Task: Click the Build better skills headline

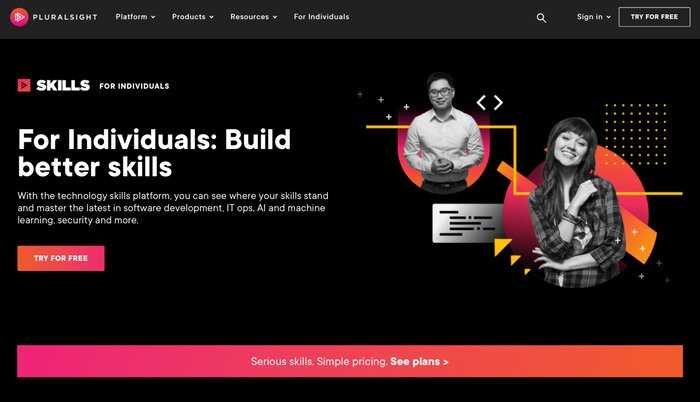Action: pos(154,153)
